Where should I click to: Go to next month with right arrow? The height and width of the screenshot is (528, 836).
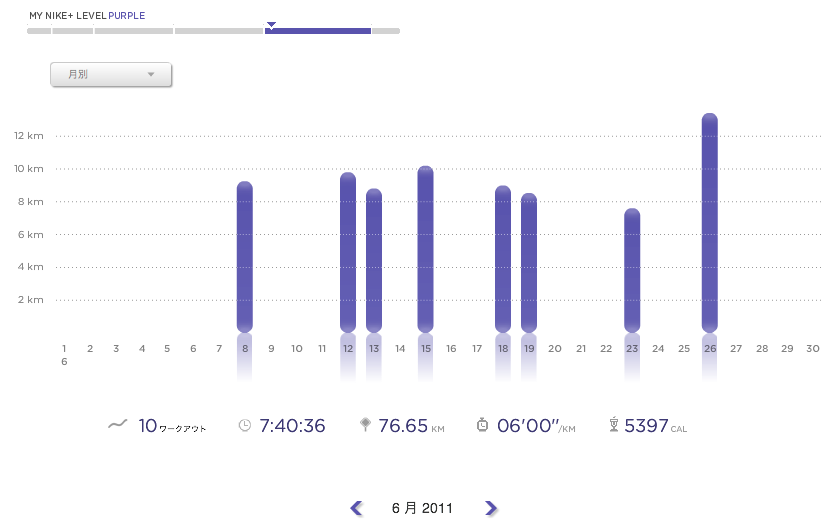490,509
